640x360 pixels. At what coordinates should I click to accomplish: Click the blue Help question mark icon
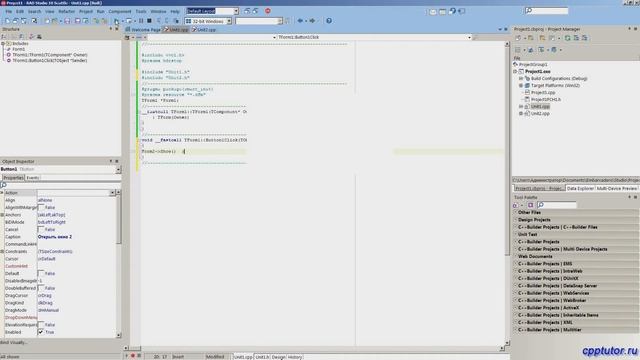pos(329,21)
